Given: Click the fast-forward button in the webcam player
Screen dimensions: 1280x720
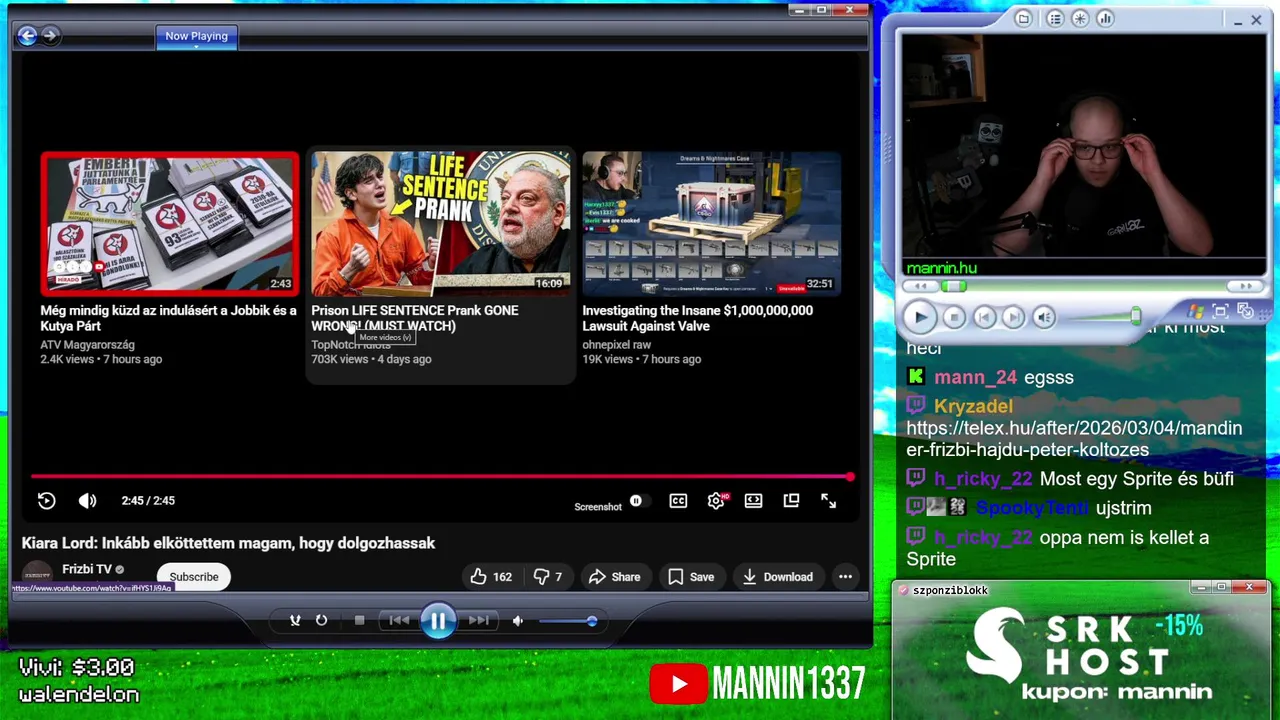Looking at the screenshot, I should coord(1246,287).
